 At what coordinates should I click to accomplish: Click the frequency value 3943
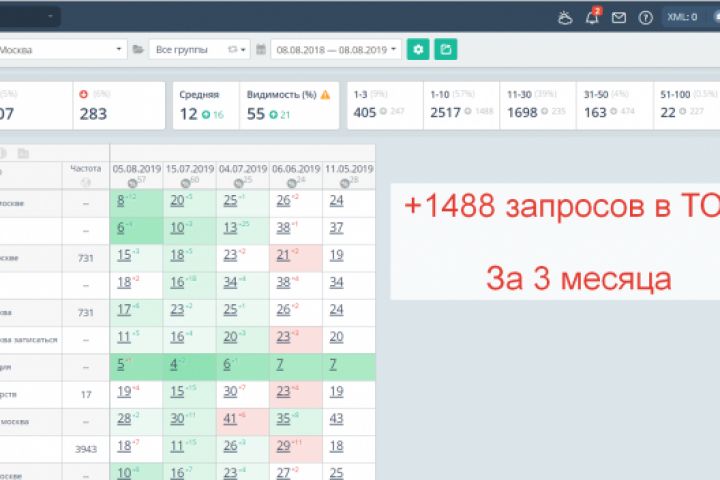[86, 449]
